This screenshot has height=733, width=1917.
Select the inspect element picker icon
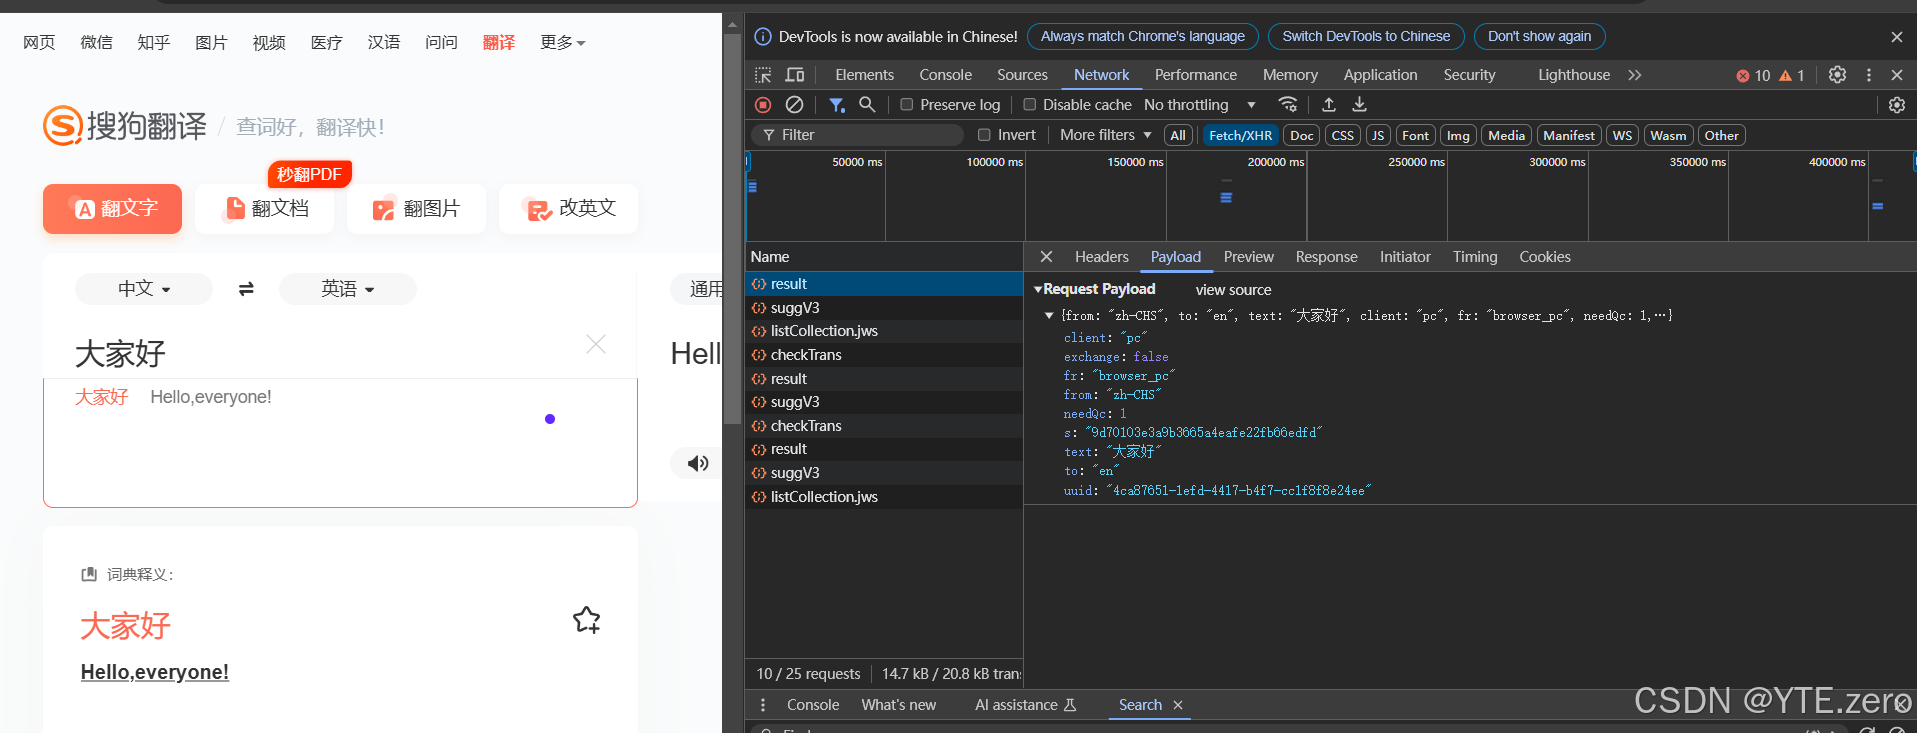pos(763,75)
